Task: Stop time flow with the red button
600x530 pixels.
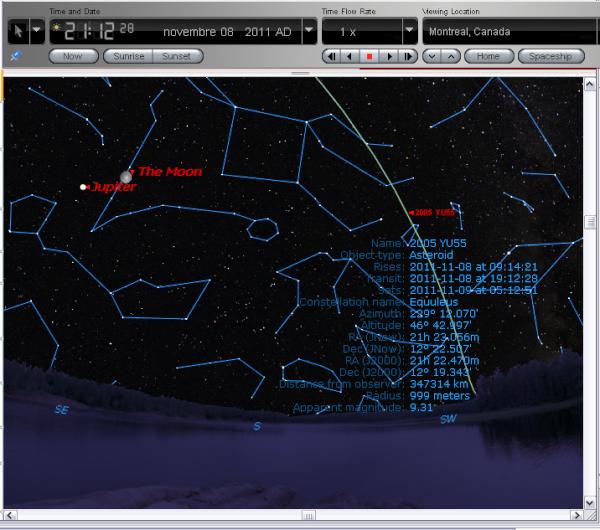Action: tap(369, 57)
